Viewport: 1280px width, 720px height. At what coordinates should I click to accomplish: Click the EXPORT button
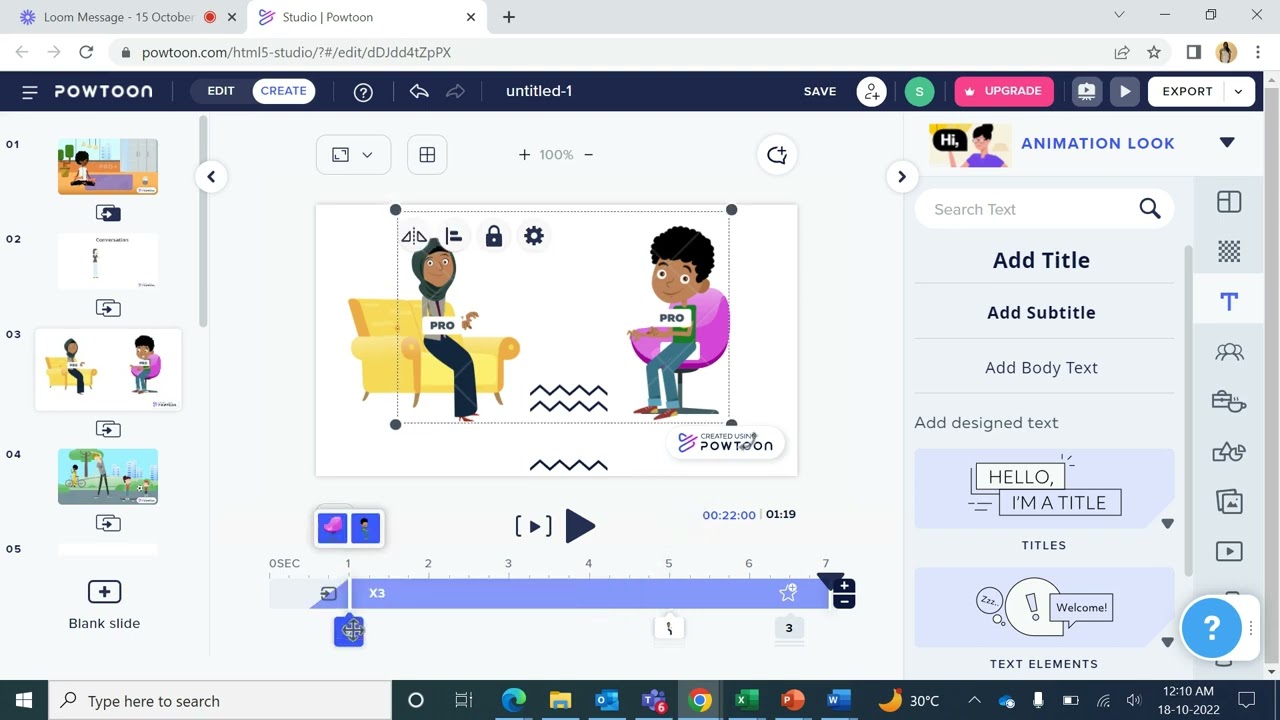(1187, 91)
